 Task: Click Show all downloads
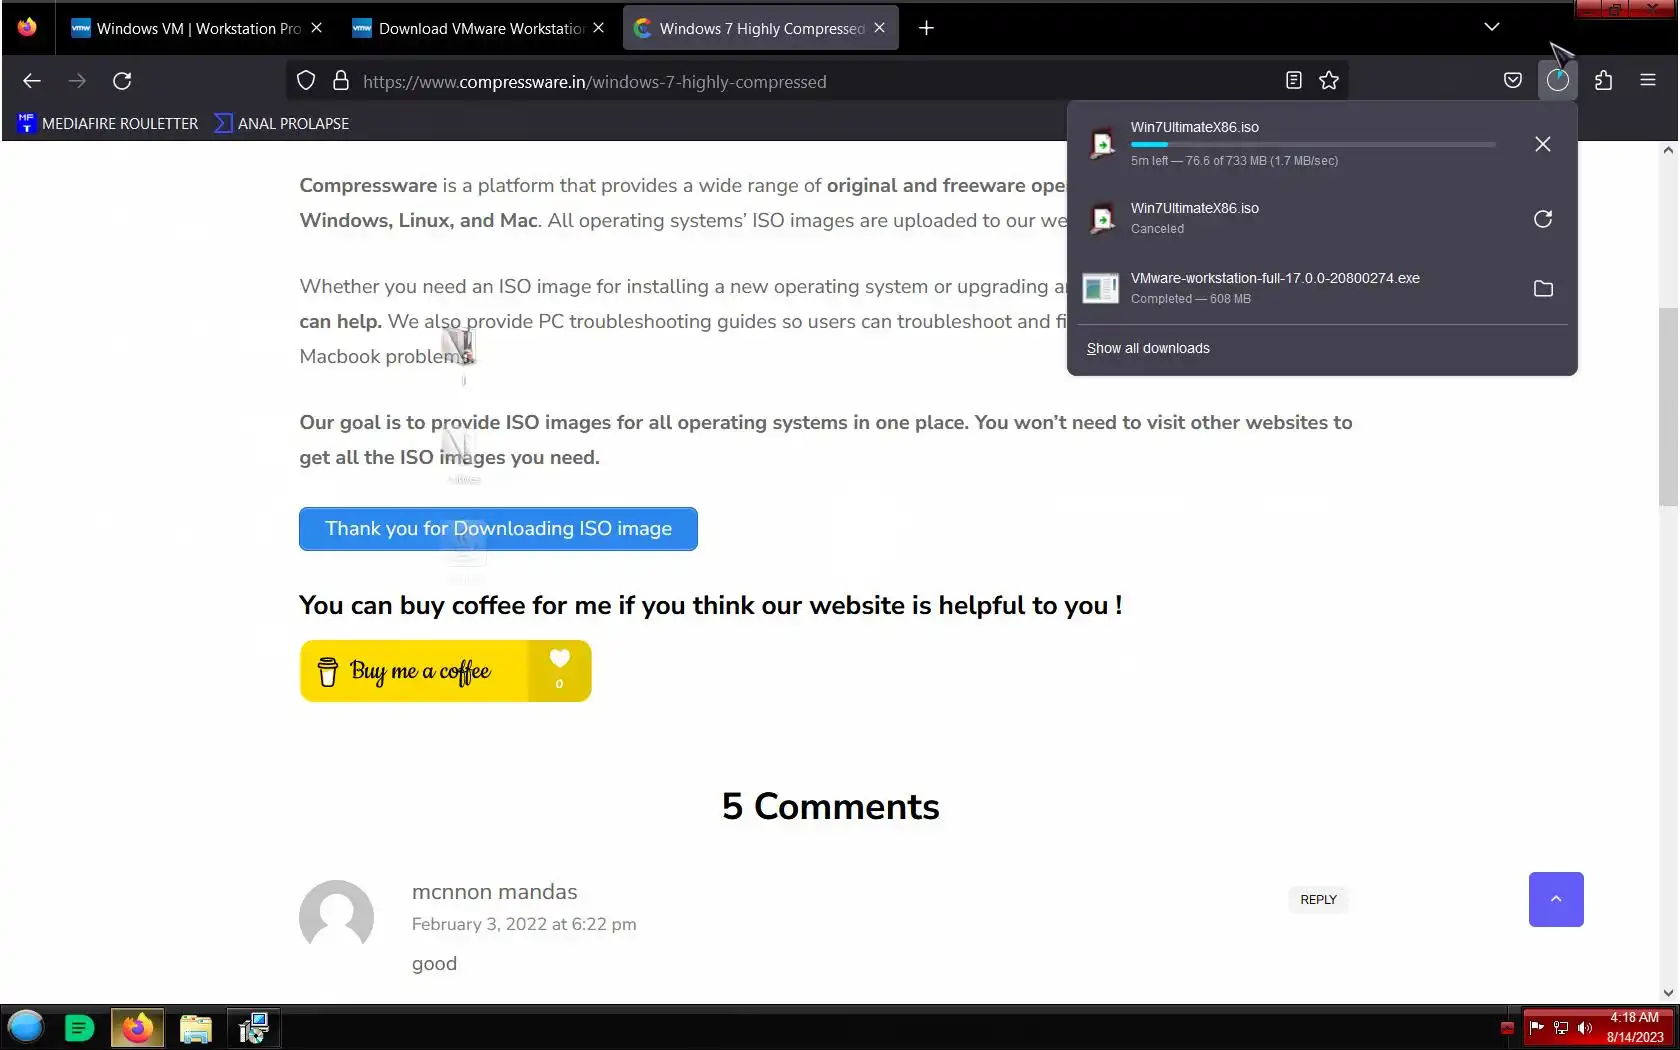[1148, 348]
